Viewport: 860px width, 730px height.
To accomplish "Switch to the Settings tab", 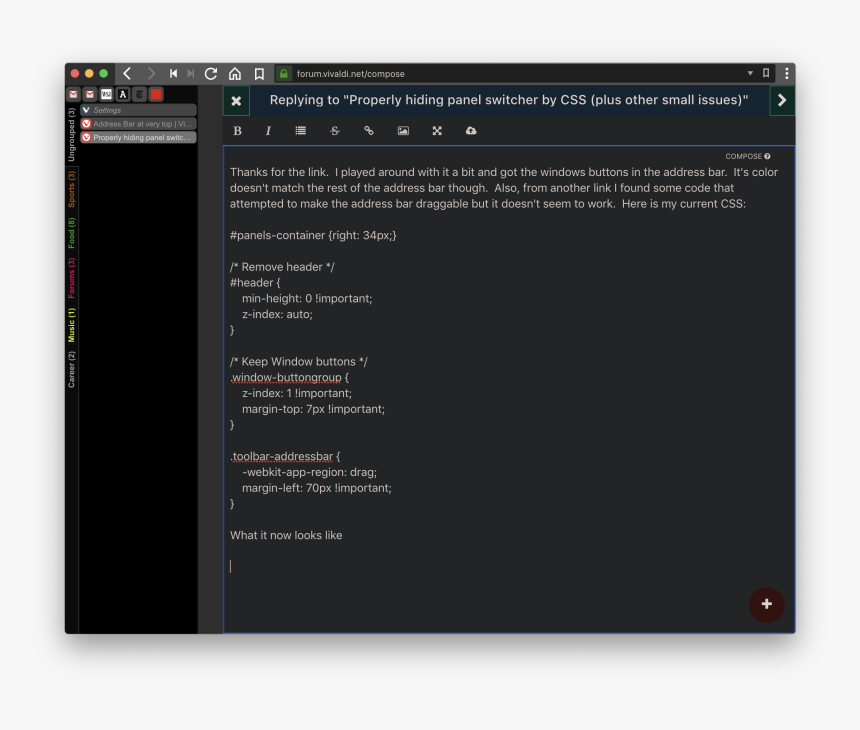I will click(x=138, y=110).
